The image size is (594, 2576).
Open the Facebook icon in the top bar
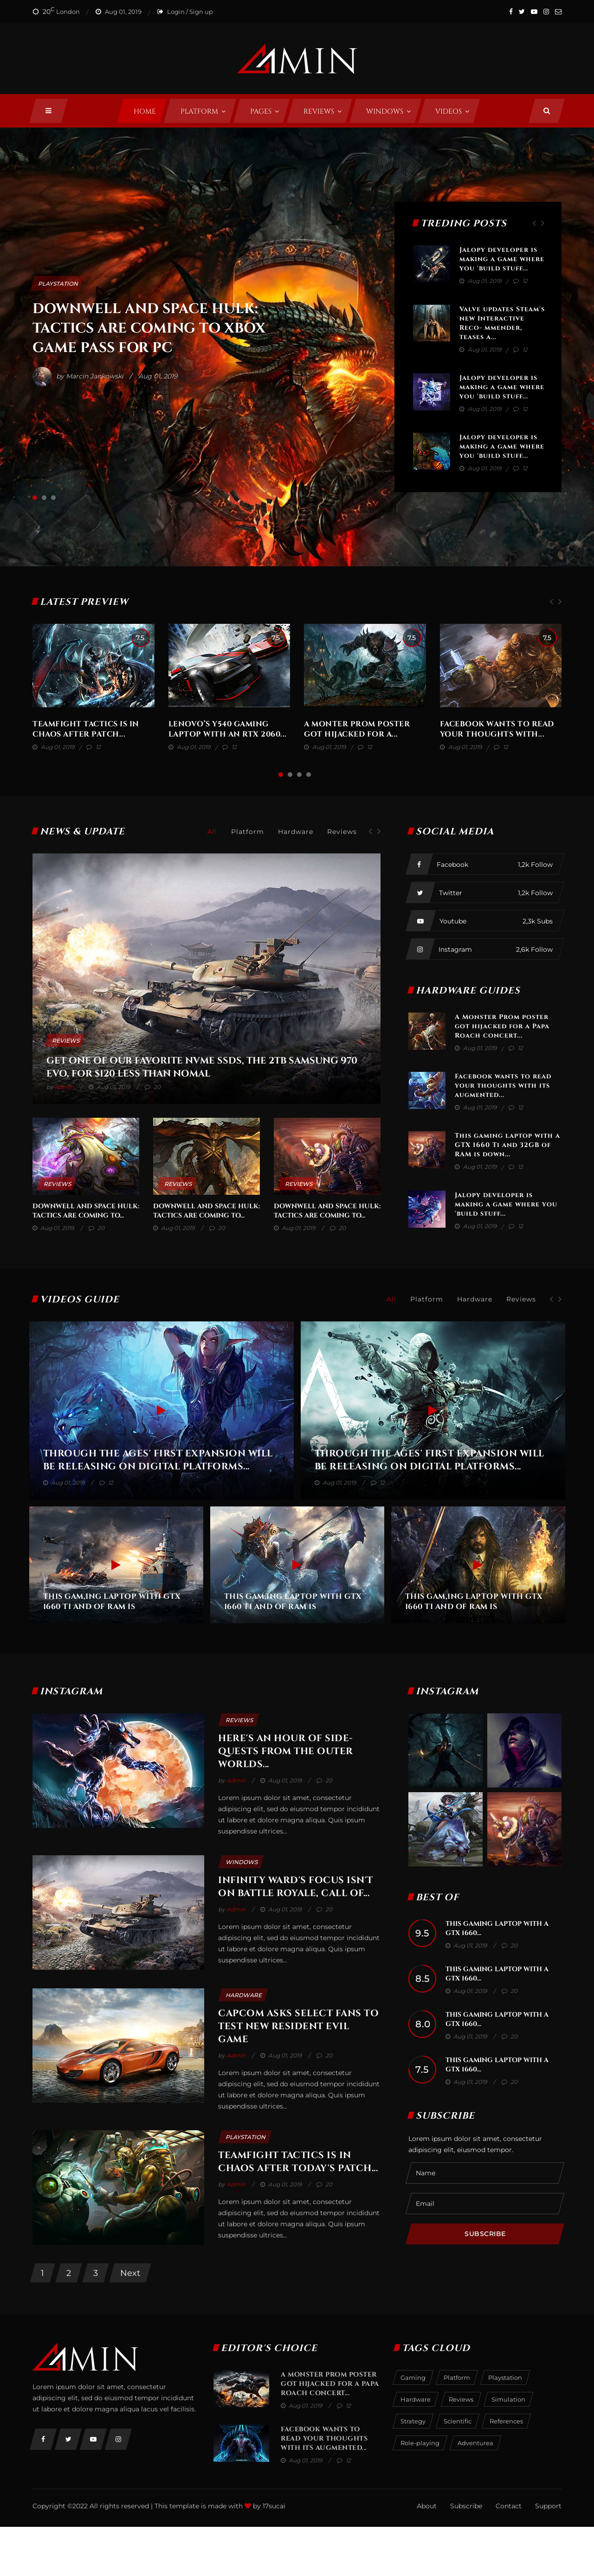pyautogui.click(x=510, y=12)
